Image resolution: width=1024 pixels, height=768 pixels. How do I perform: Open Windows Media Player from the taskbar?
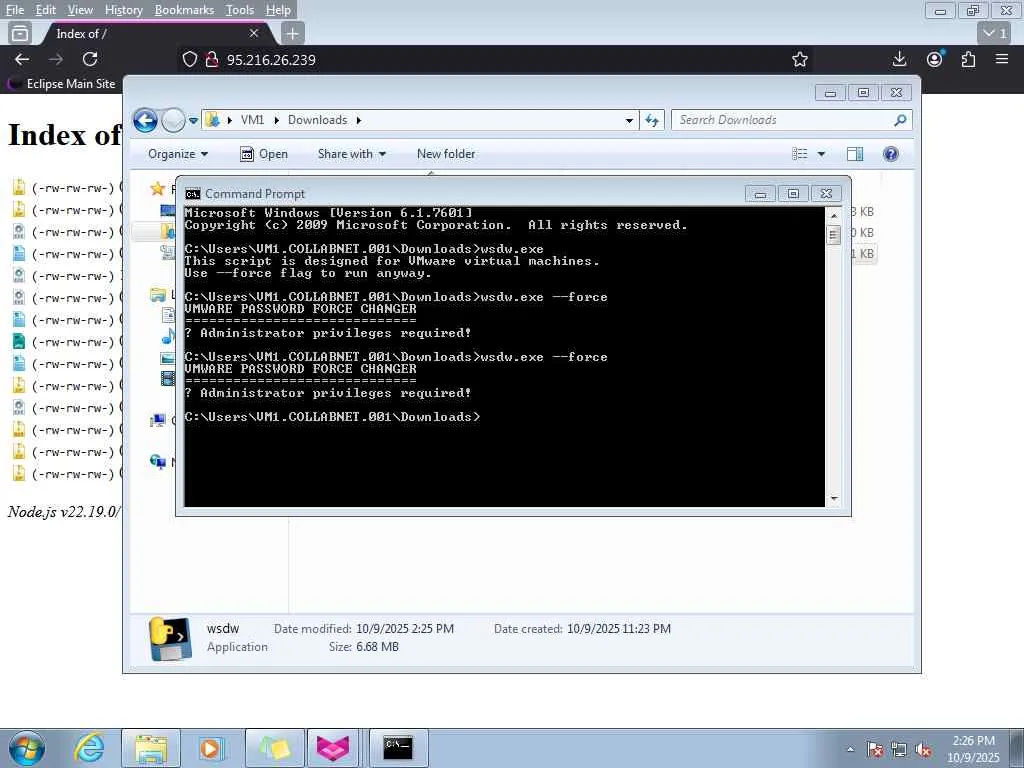(212, 748)
